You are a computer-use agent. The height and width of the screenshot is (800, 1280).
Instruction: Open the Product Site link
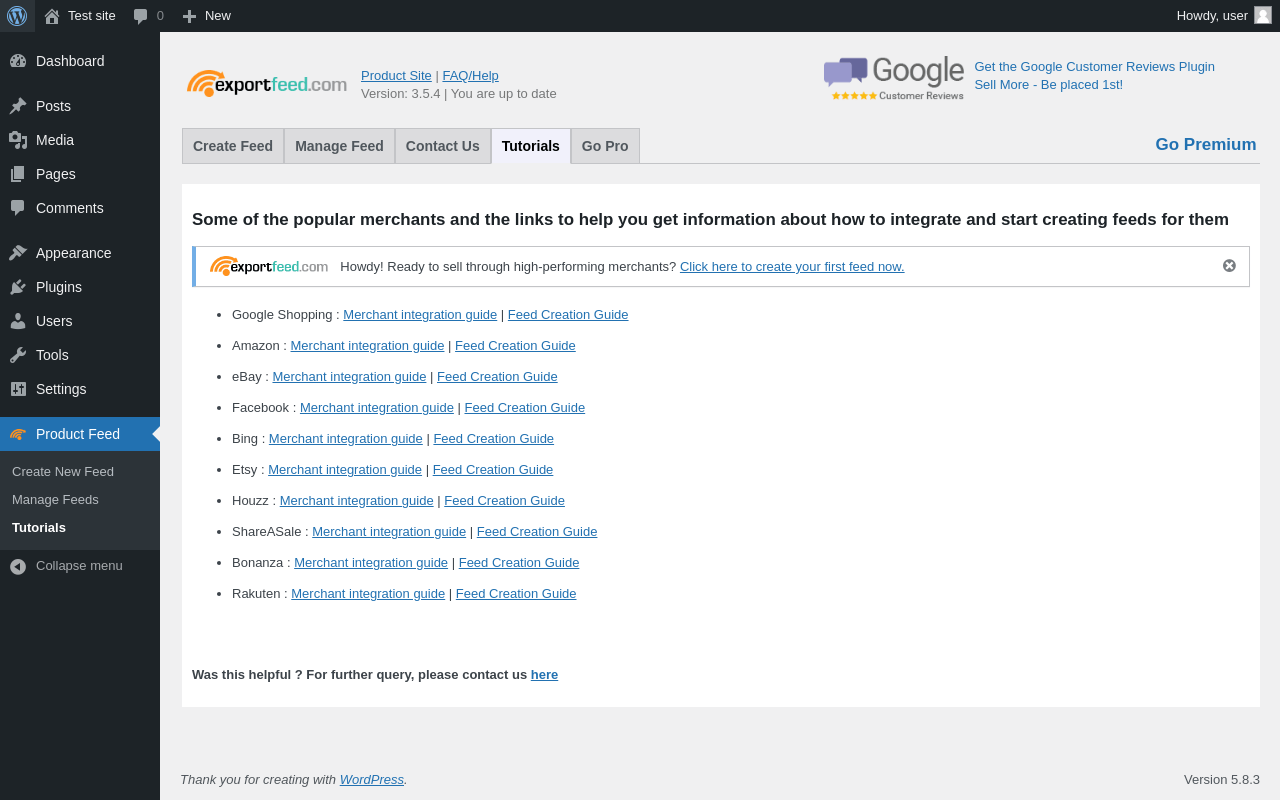[x=396, y=76]
